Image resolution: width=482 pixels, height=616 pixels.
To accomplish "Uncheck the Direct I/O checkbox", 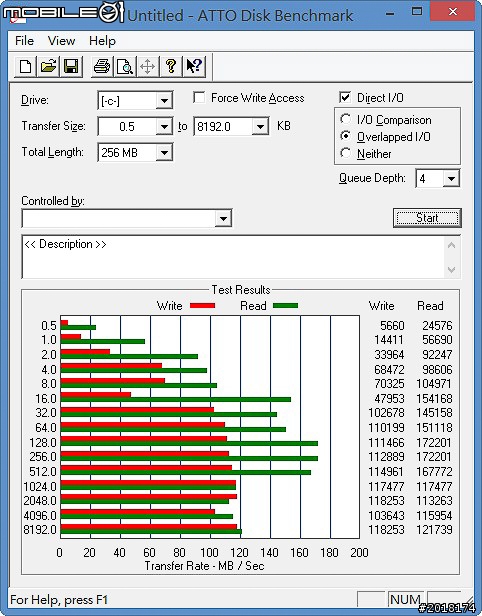I will (345, 97).
